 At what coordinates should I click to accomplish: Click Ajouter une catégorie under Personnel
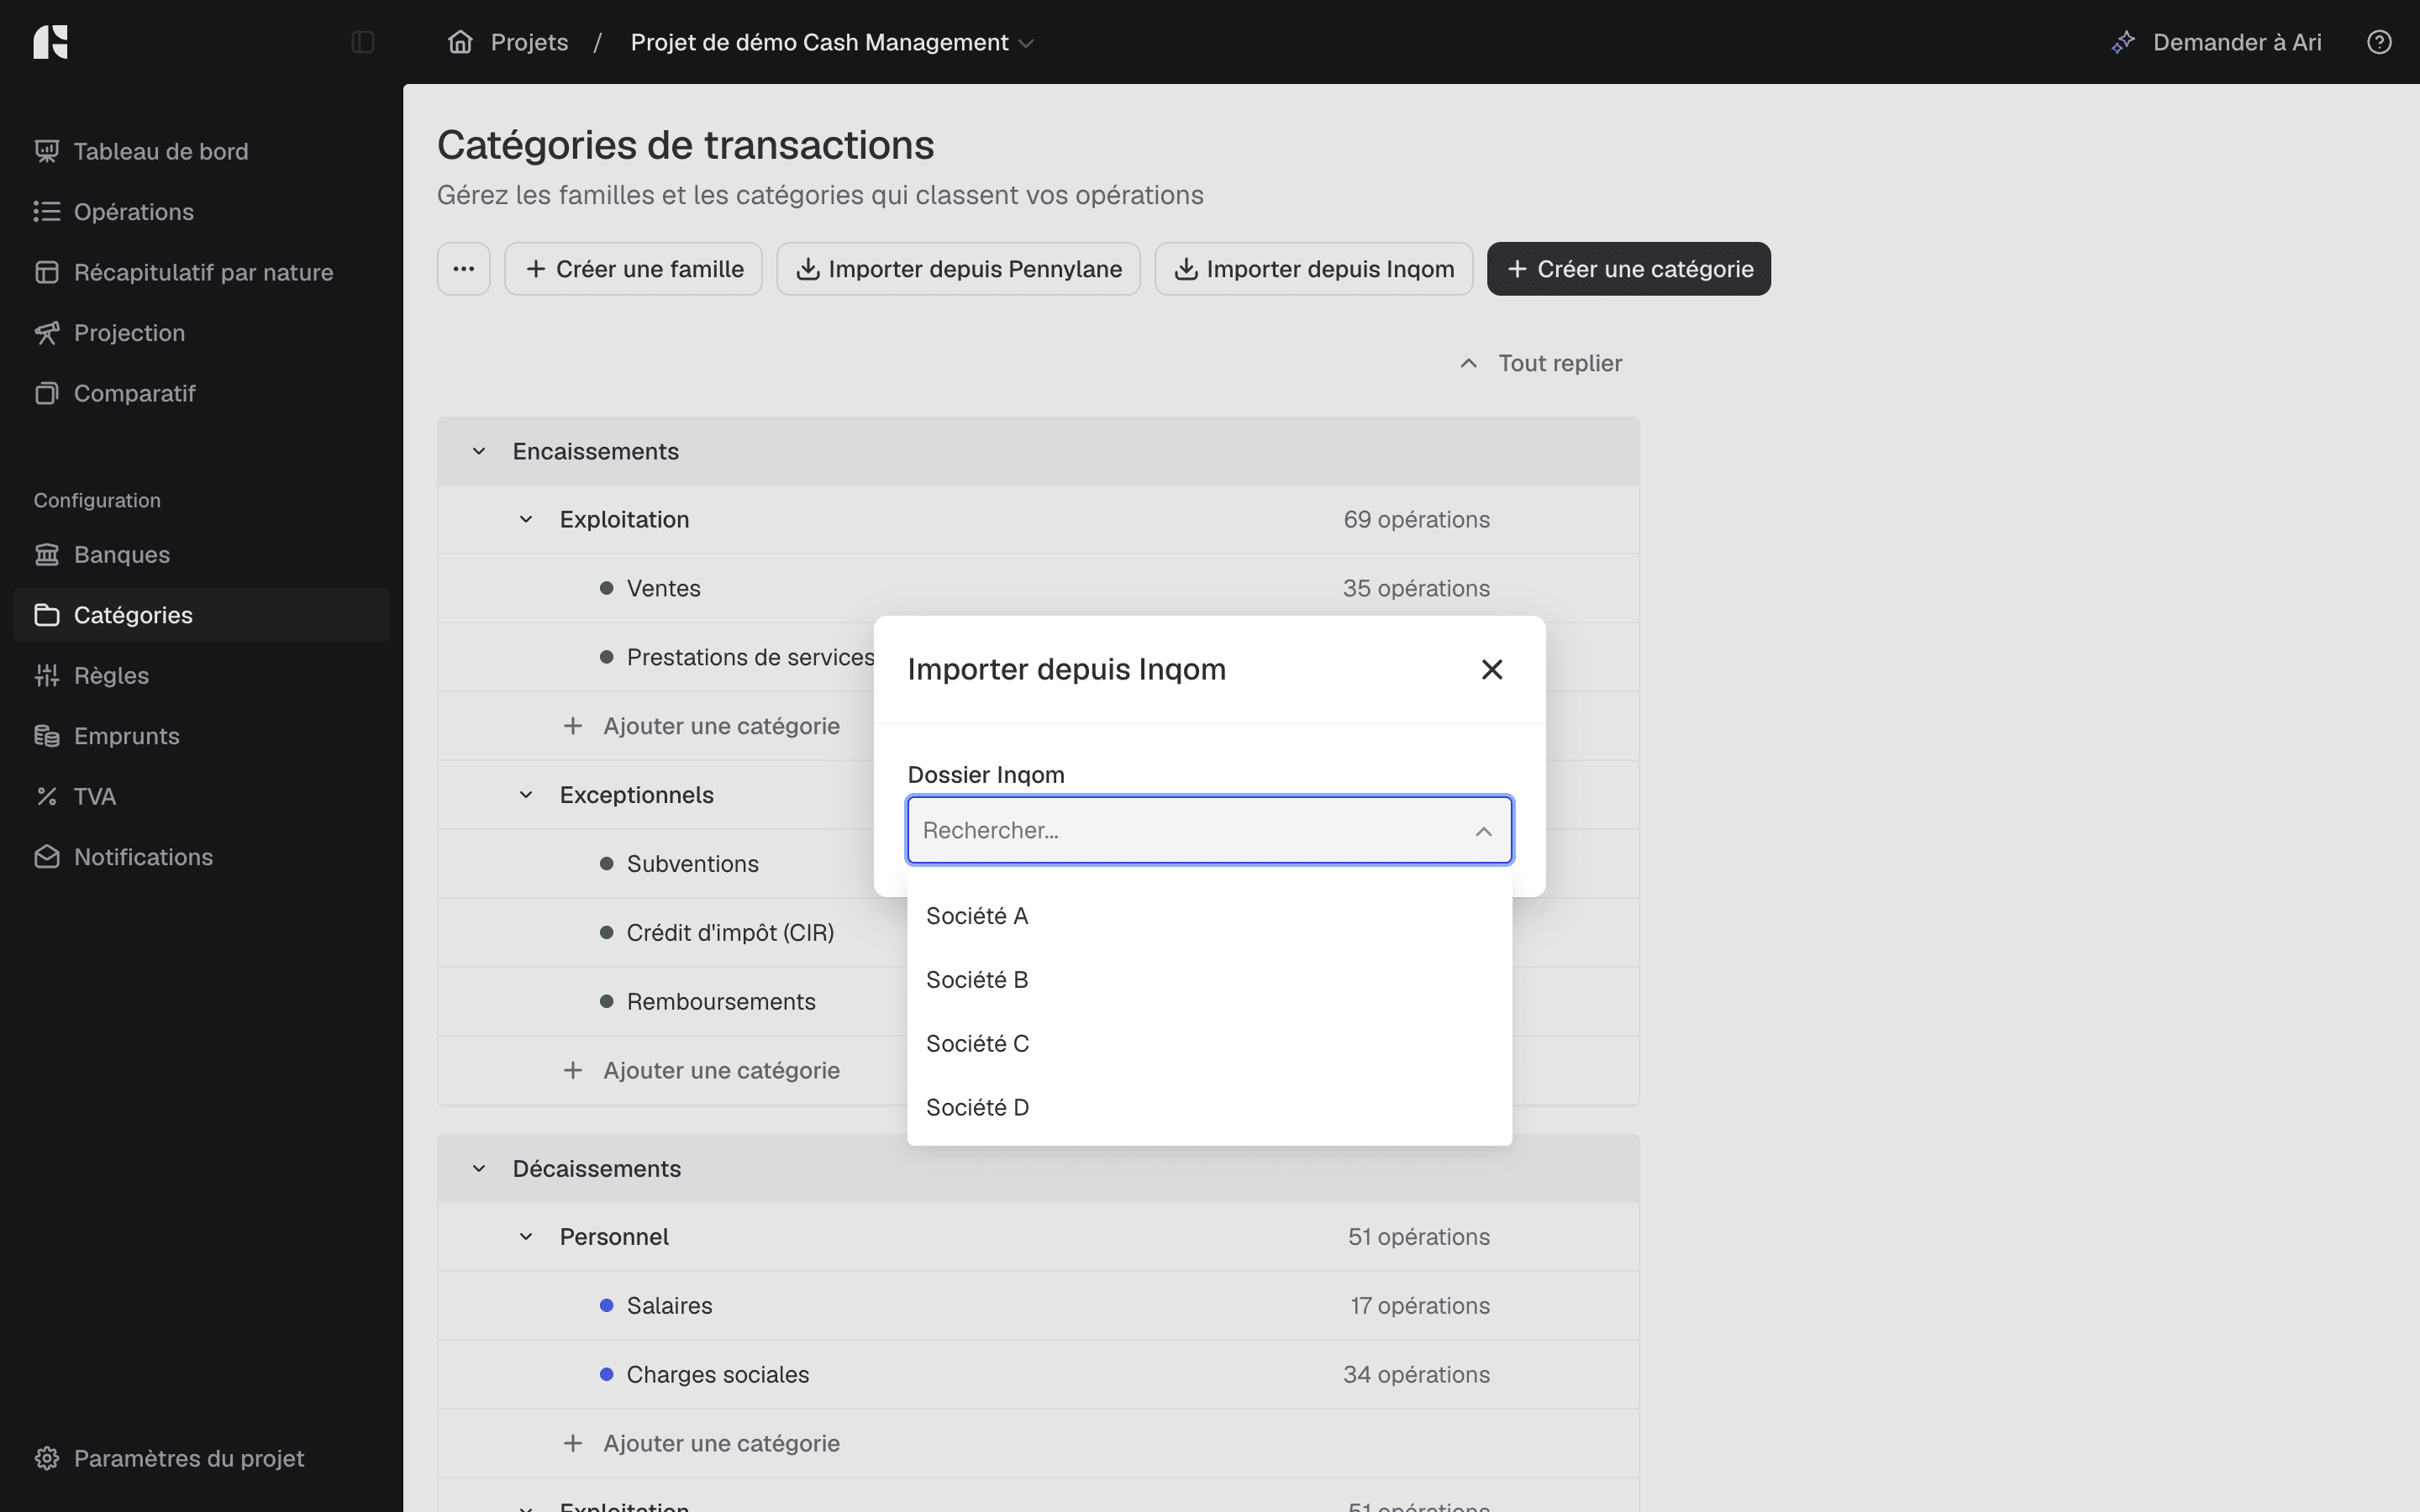click(701, 1443)
